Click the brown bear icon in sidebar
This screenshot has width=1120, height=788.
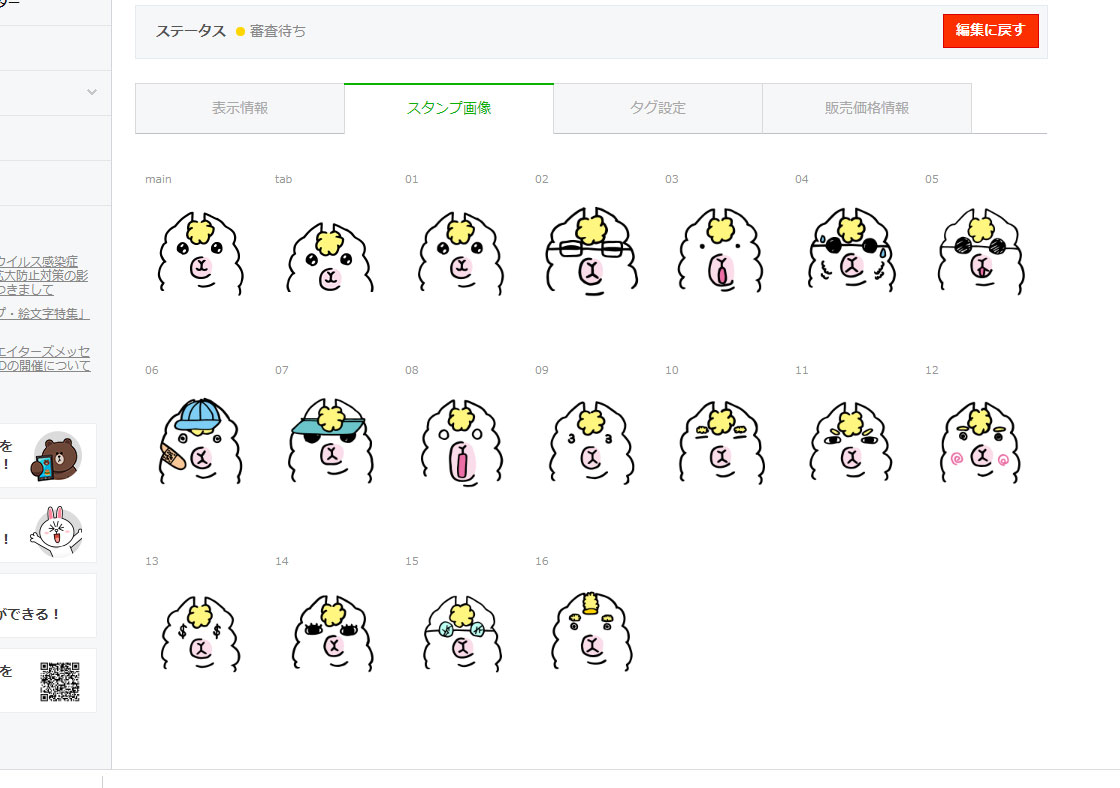click(x=57, y=457)
